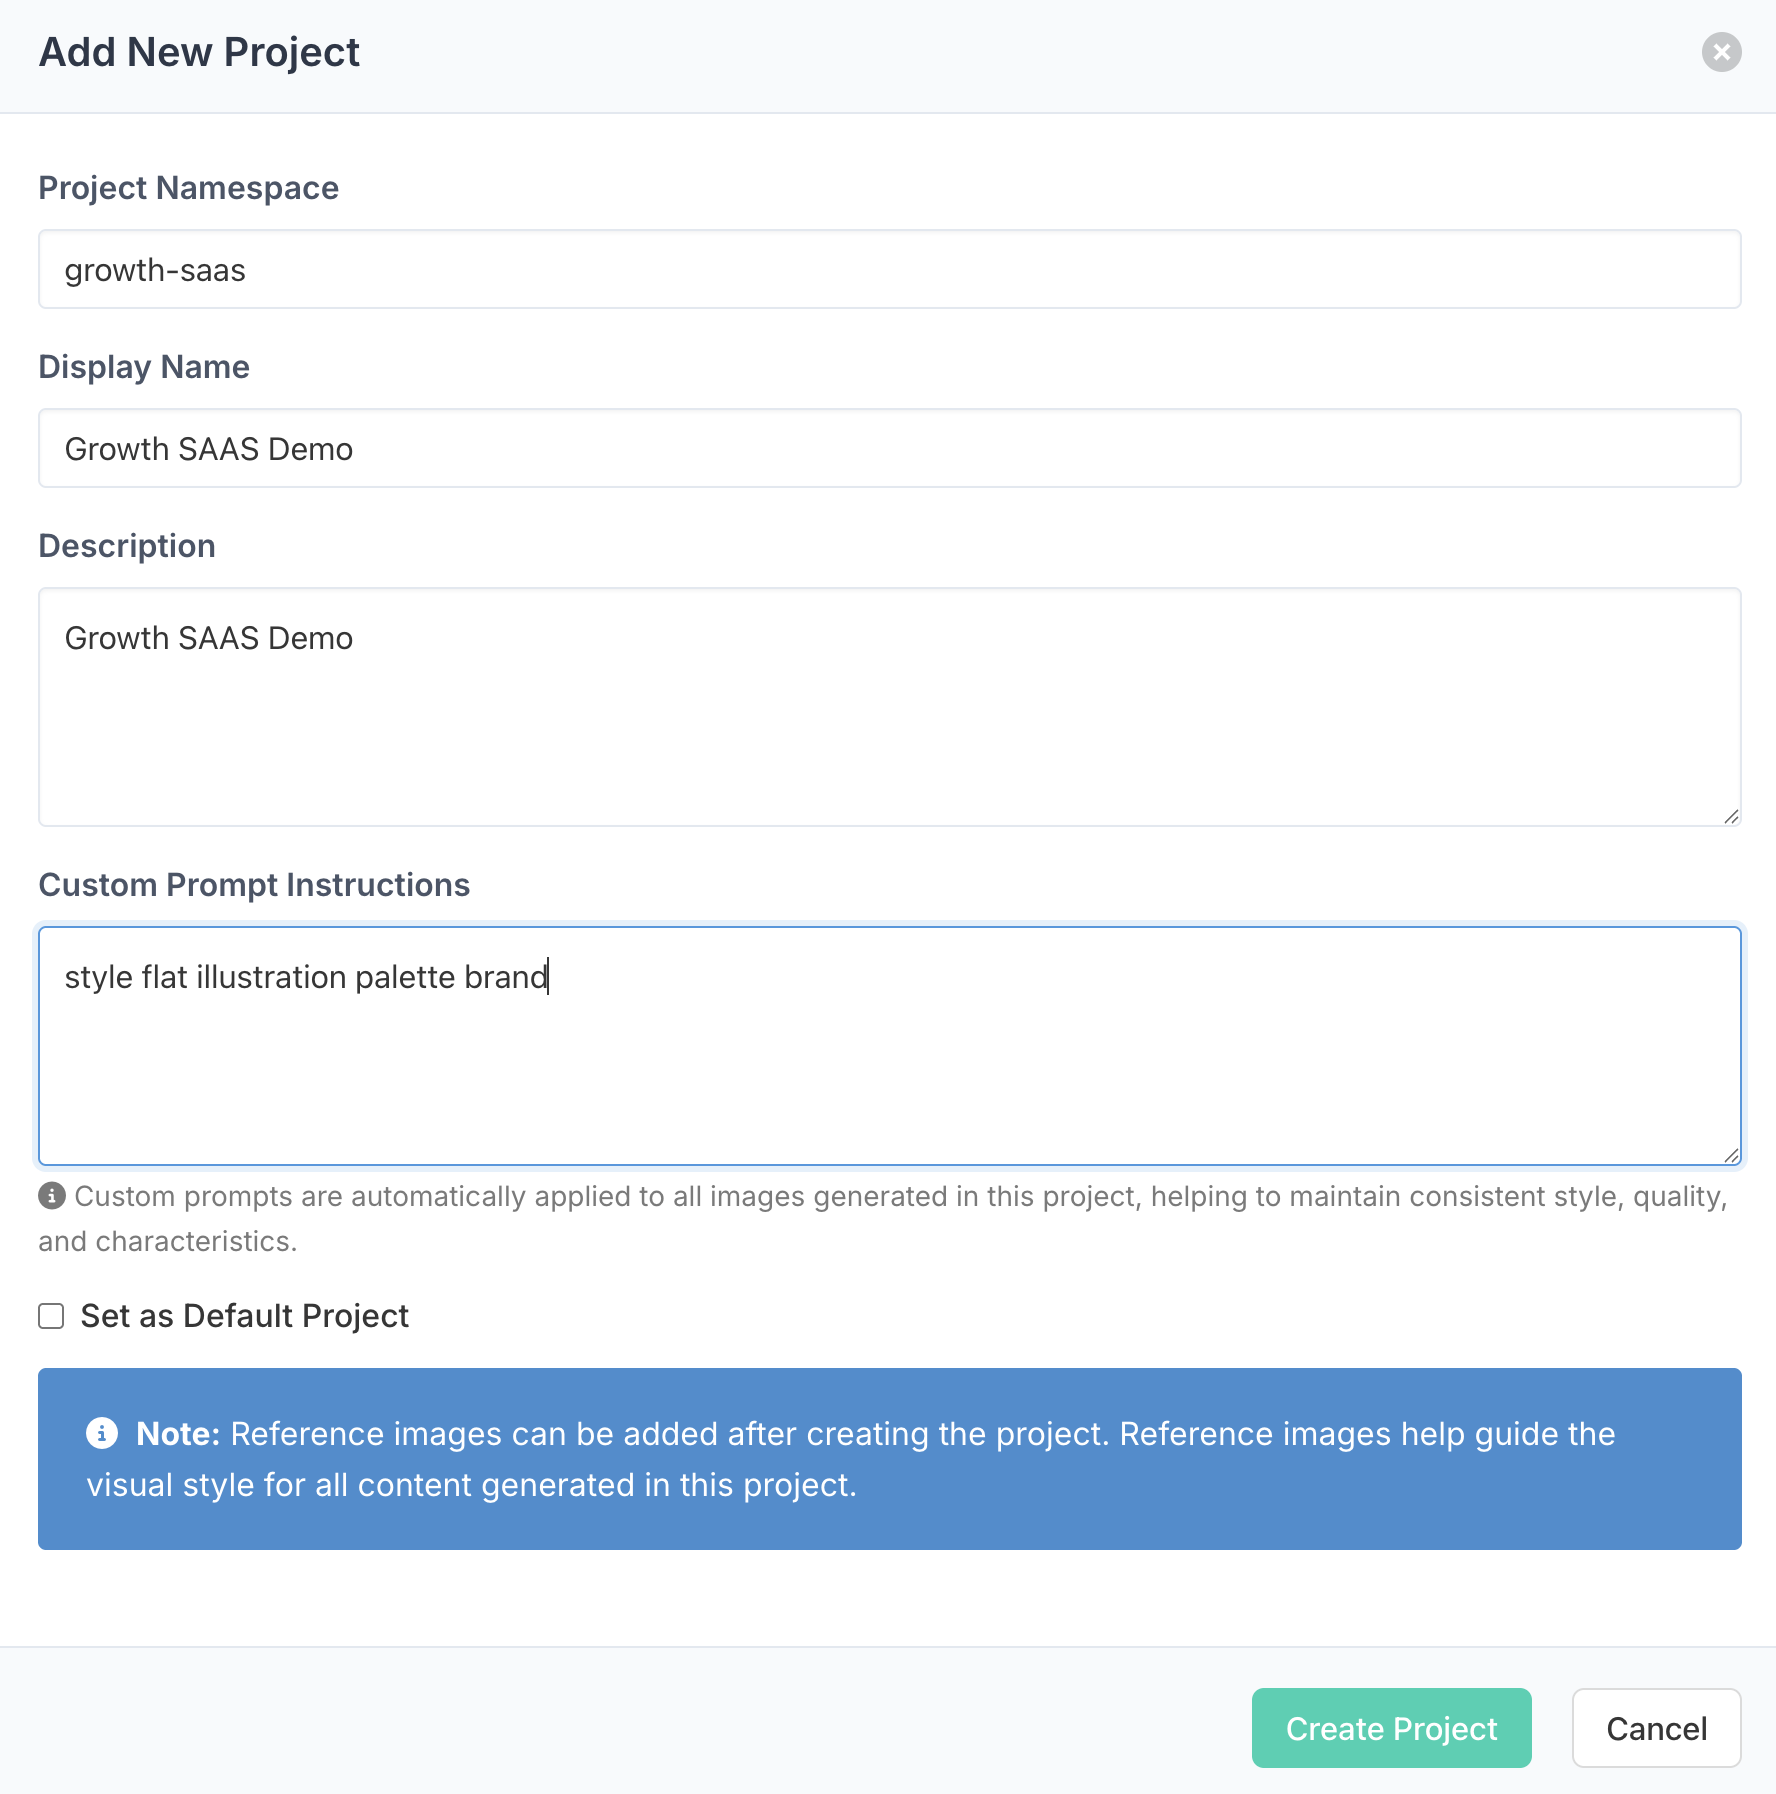Screen dimensions: 1776x1794
Task: Click inside Custom Prompt Instructions textarea
Action: click(889, 1046)
